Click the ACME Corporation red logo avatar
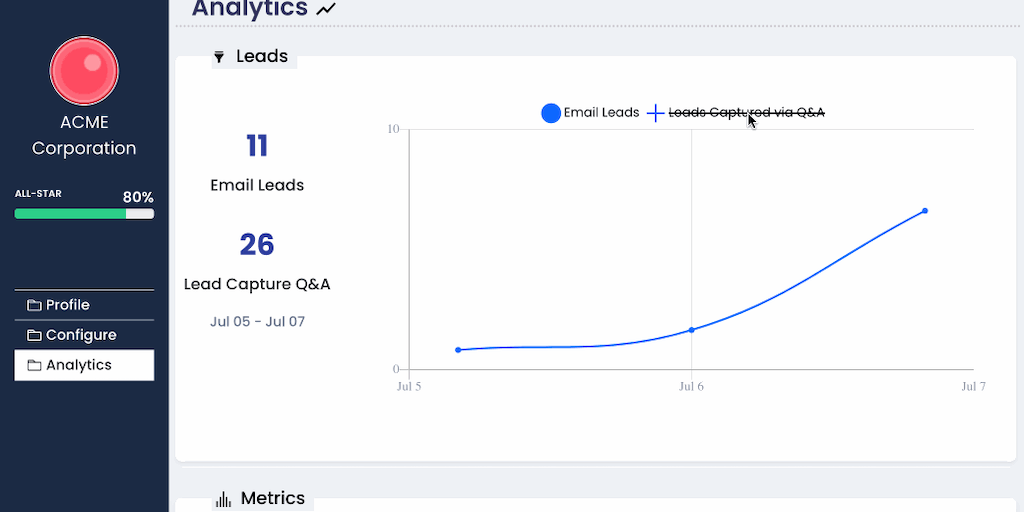 [x=84, y=71]
